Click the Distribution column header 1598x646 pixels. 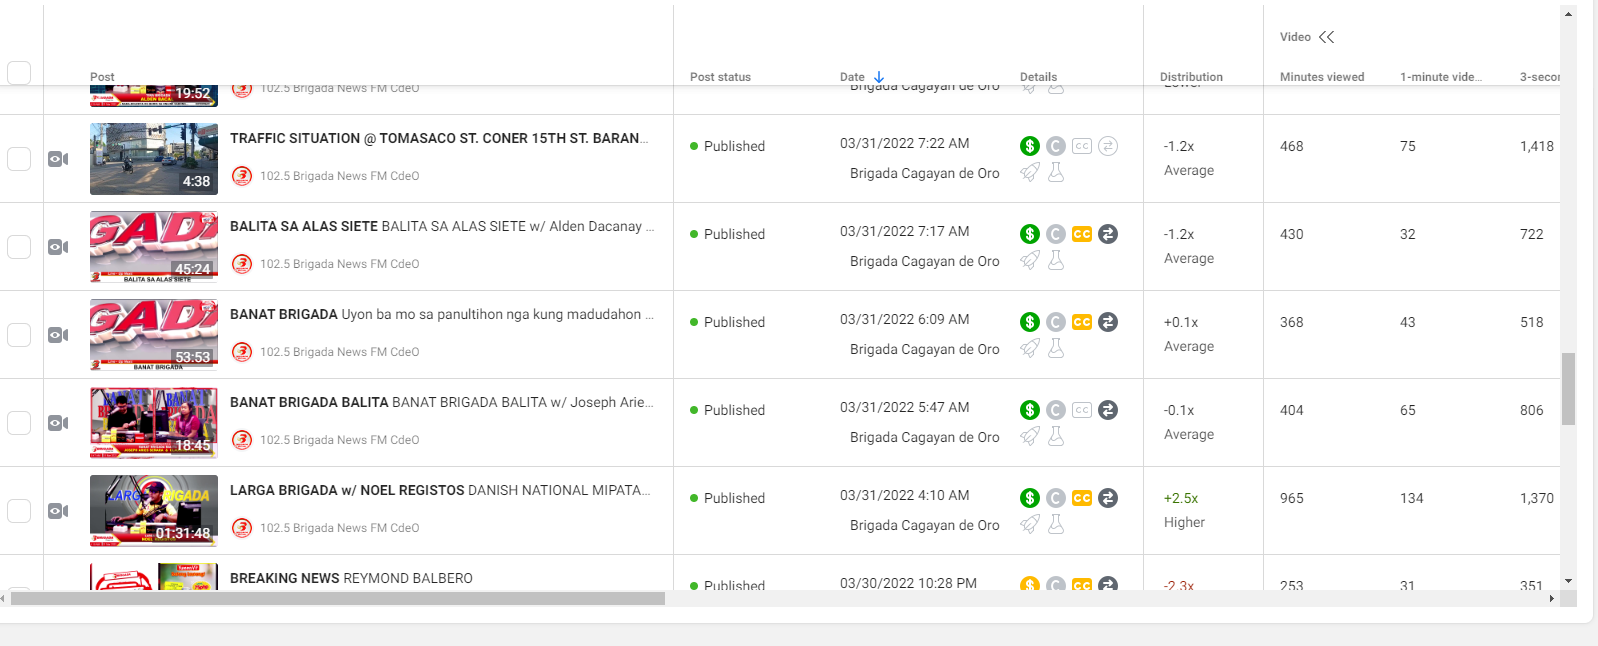click(1190, 77)
